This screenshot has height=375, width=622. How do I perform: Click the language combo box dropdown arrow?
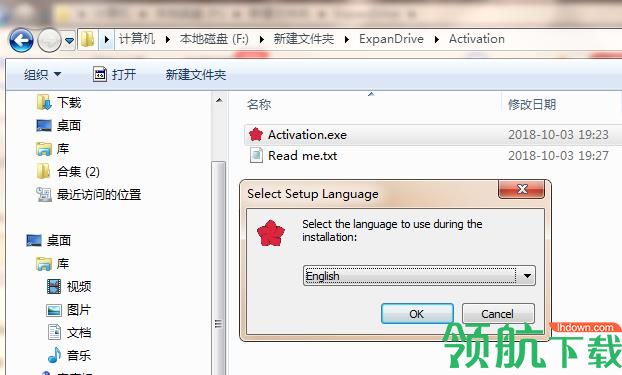(527, 276)
